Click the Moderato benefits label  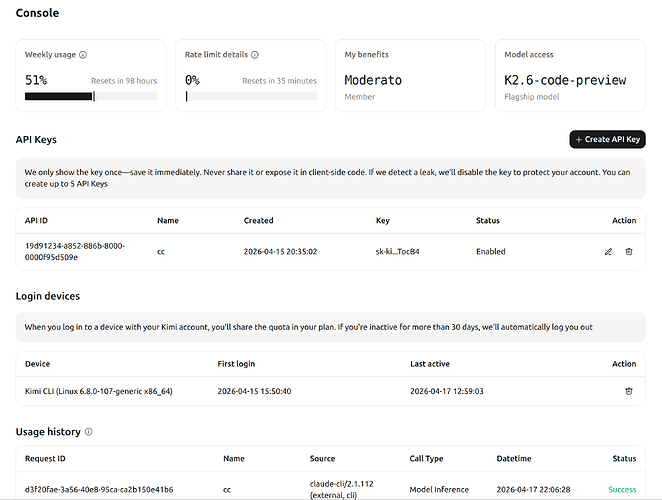tap(373, 80)
